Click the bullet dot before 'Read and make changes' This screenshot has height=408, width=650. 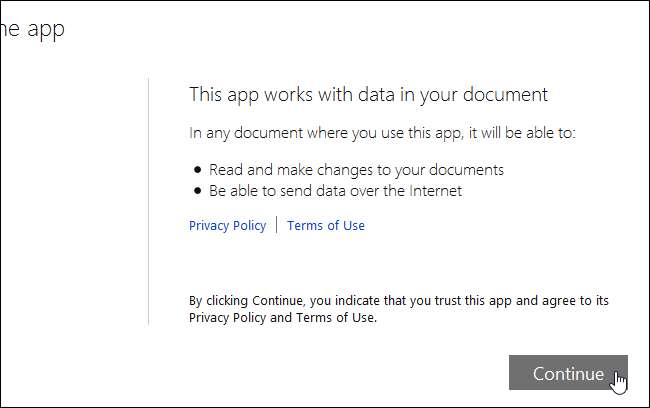click(199, 170)
